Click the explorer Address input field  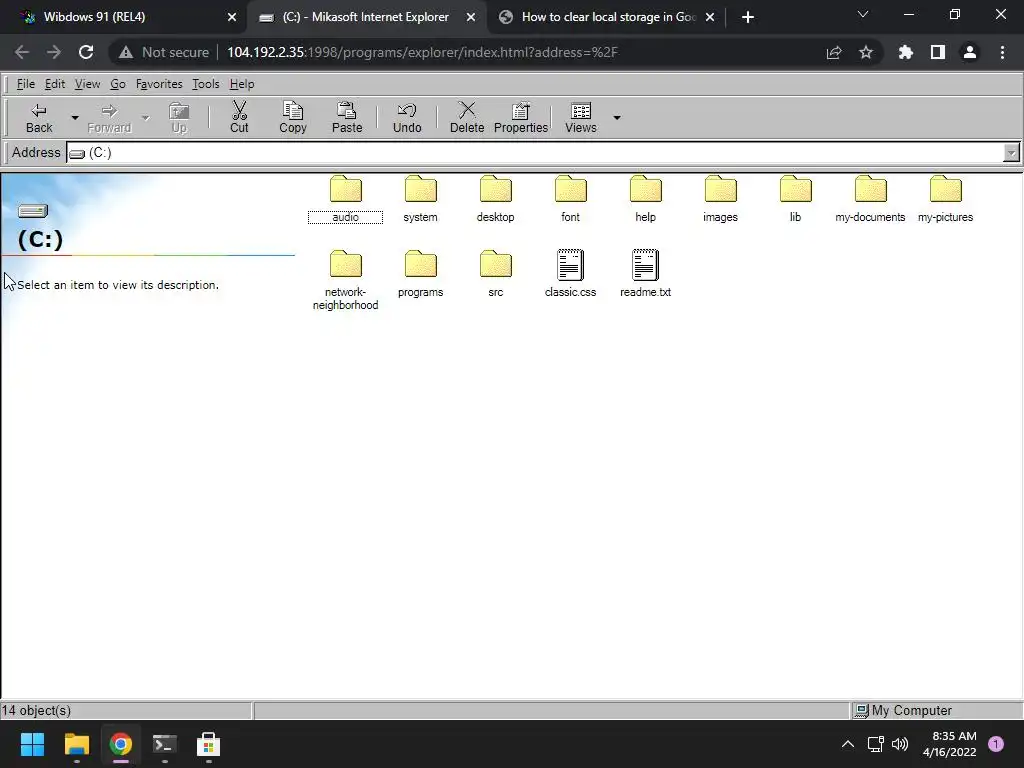(x=536, y=153)
